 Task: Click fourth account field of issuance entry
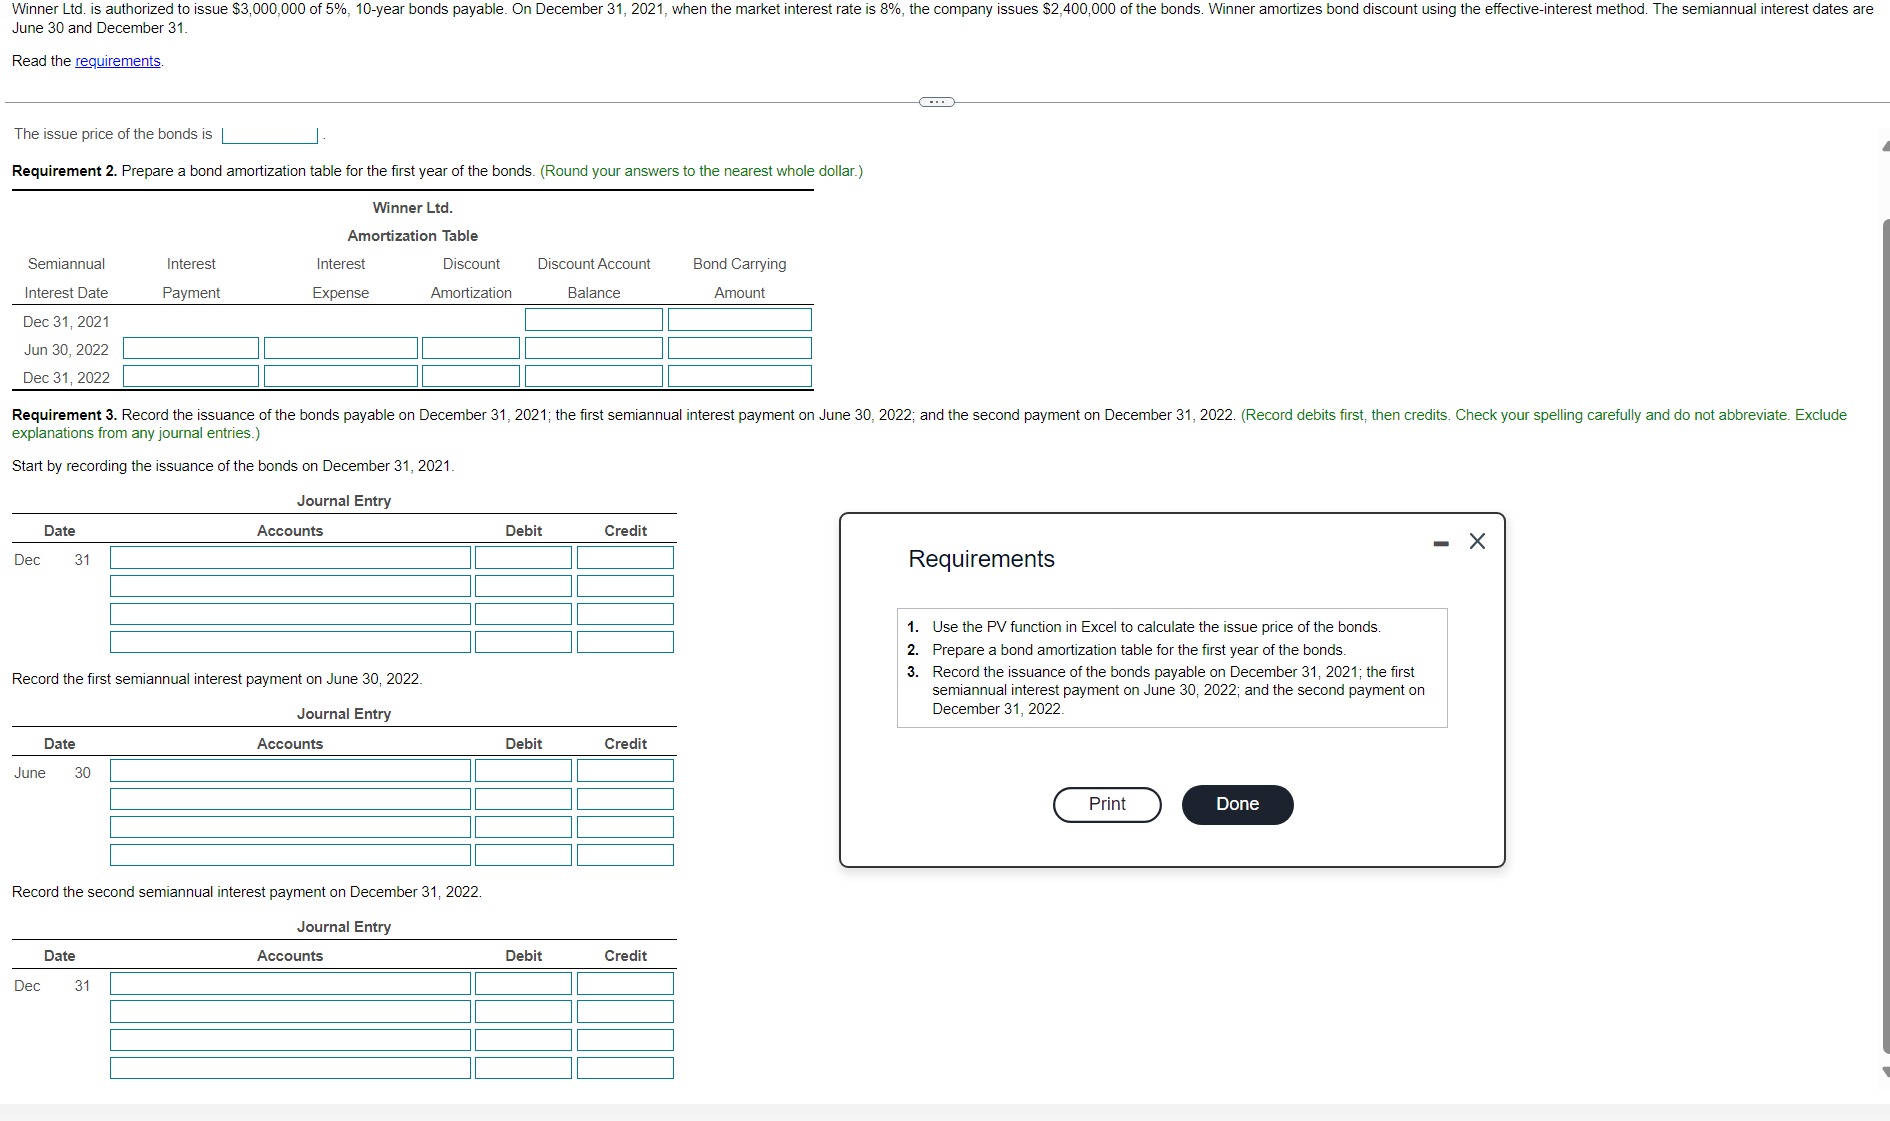(x=290, y=642)
